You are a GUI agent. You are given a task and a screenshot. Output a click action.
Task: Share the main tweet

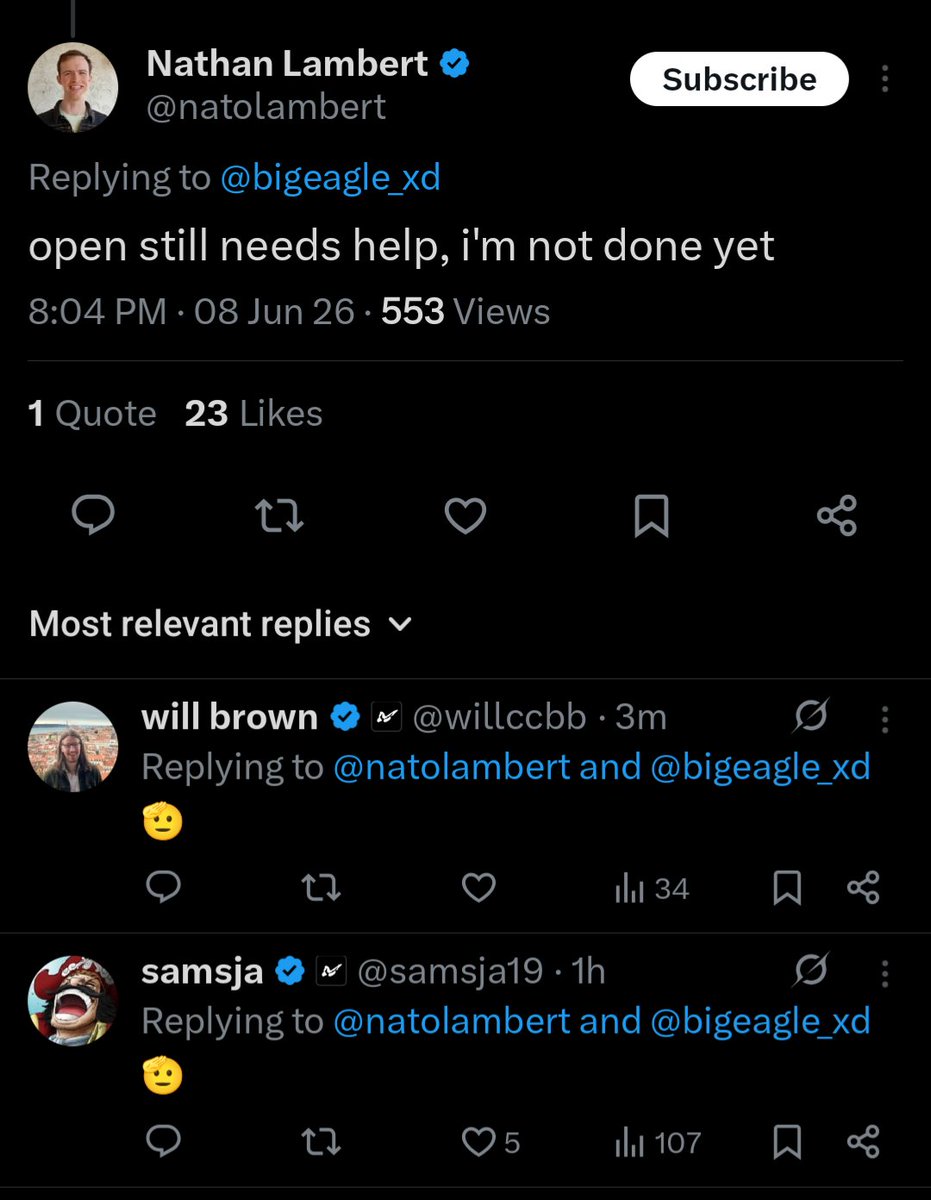pyautogui.click(x=837, y=516)
